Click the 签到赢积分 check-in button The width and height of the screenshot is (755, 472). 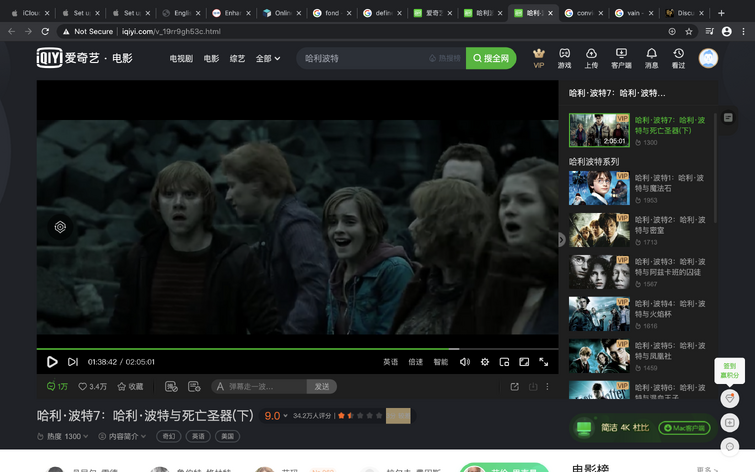729,370
